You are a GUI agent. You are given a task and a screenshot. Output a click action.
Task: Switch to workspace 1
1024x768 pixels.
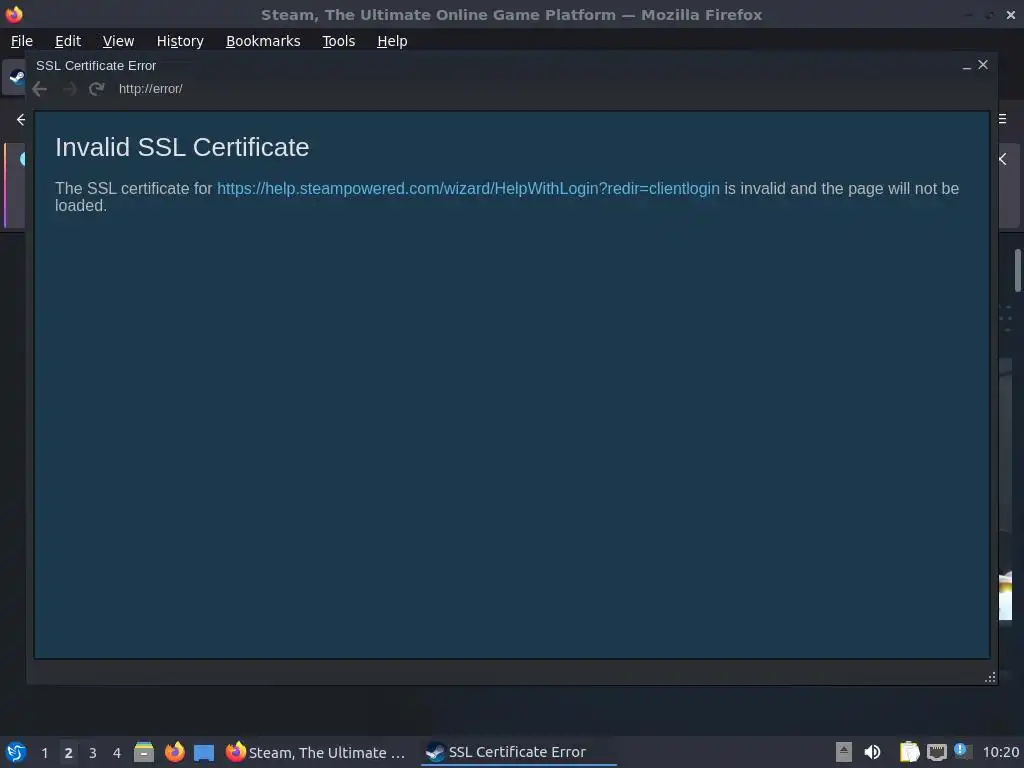click(44, 753)
